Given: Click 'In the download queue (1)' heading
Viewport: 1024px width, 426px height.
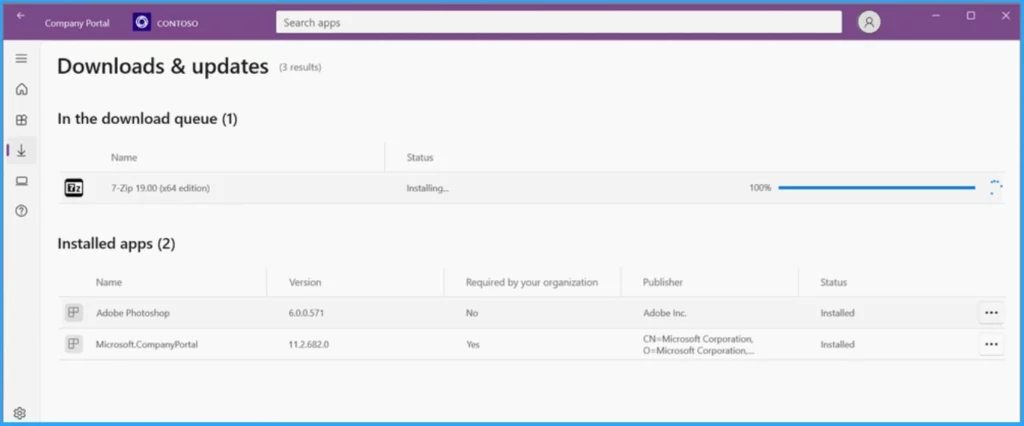Looking at the screenshot, I should (148, 119).
